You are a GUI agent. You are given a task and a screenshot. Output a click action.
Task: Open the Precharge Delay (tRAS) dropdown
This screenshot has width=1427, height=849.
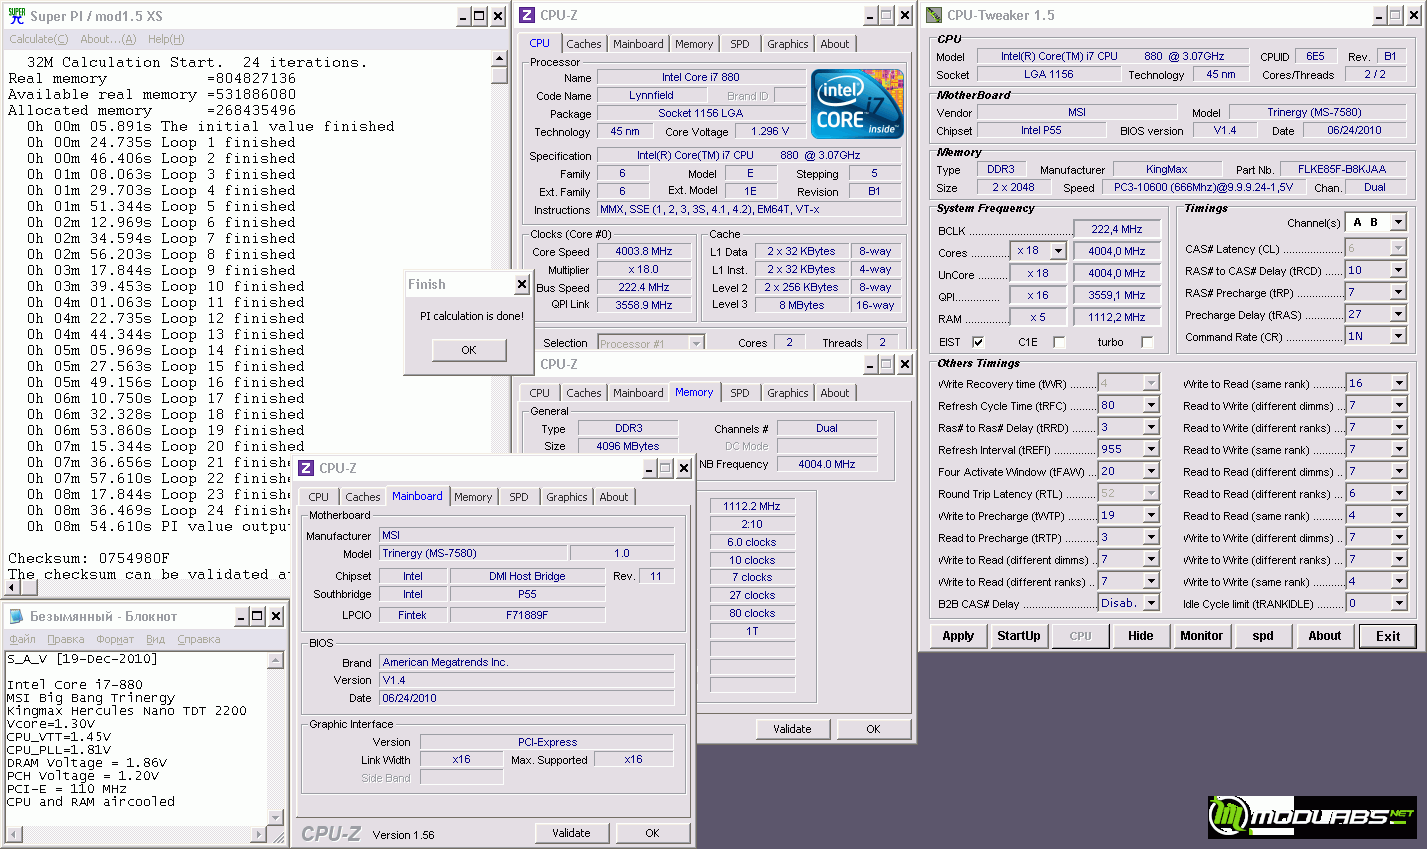[1398, 314]
